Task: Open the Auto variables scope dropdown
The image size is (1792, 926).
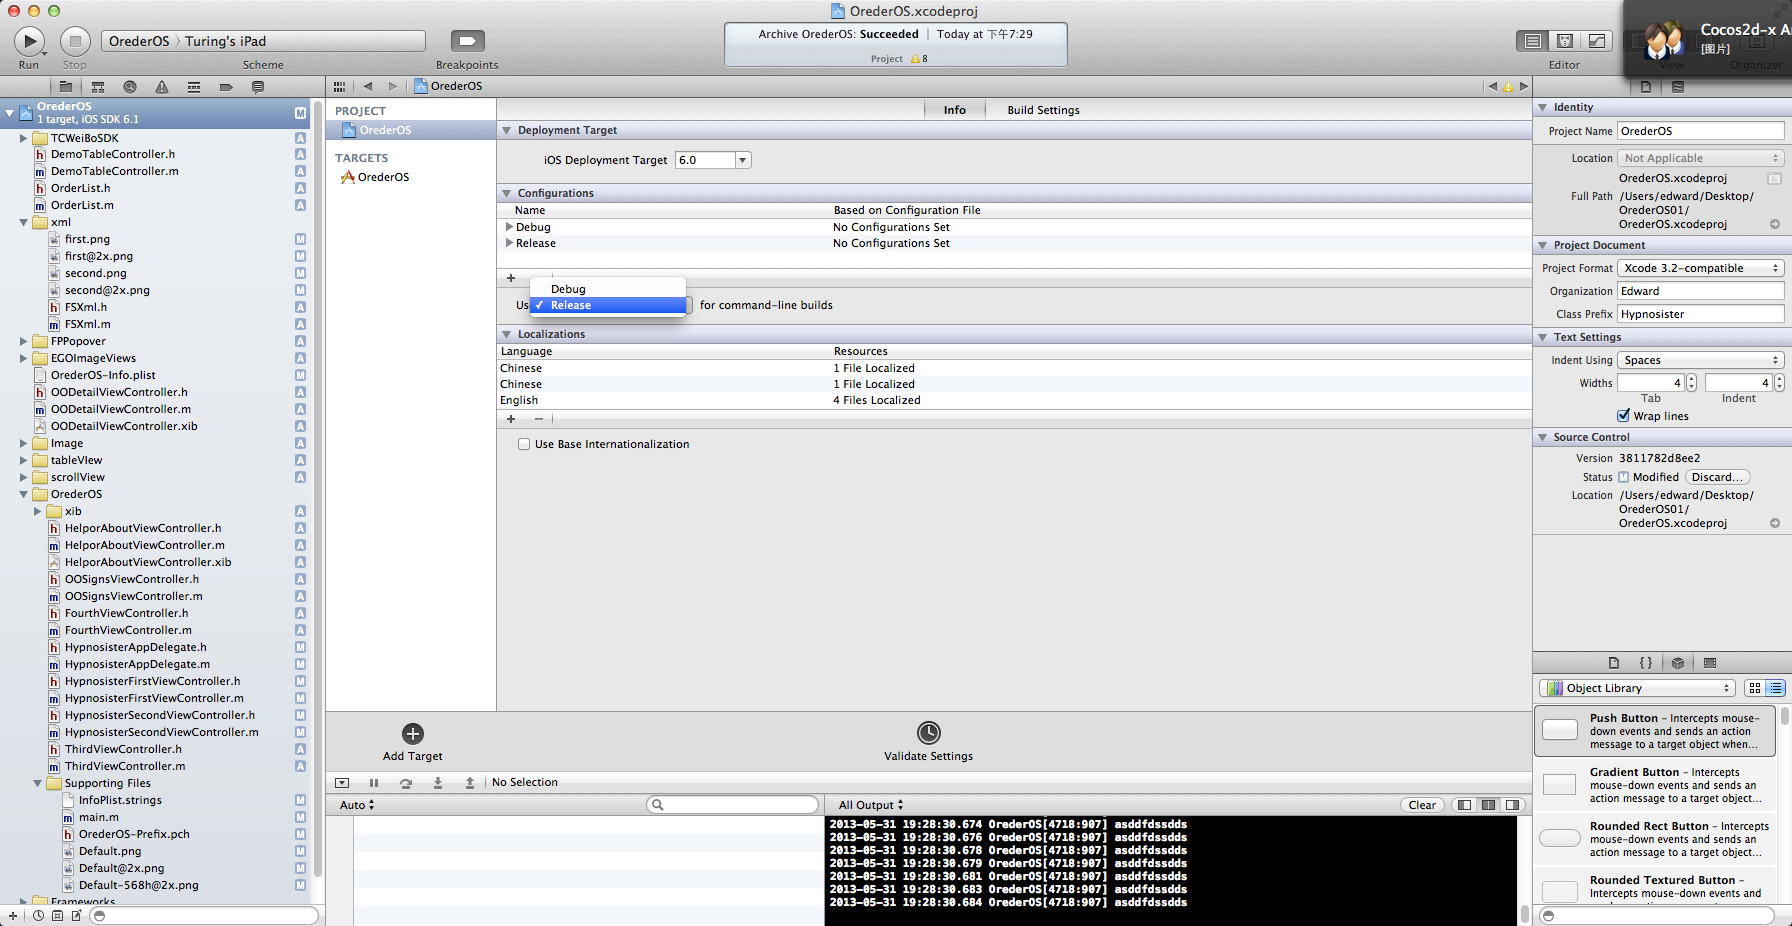Action: tap(357, 805)
